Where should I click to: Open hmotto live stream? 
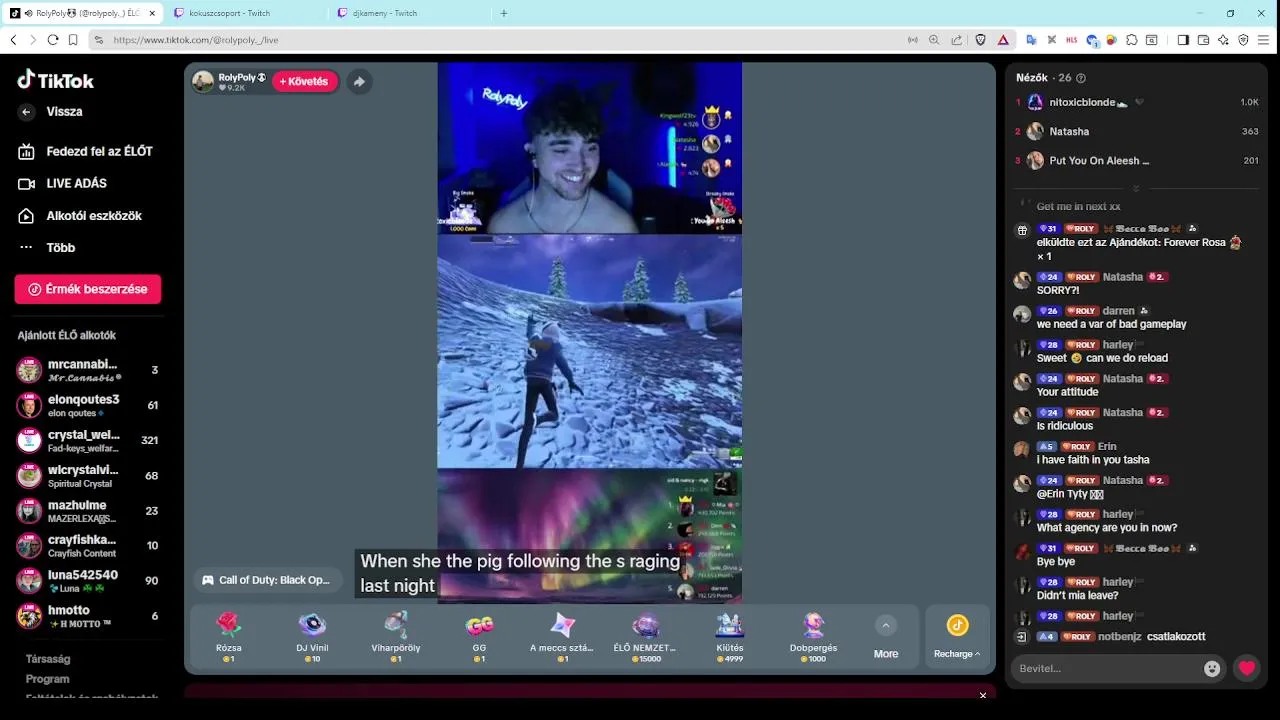(88, 615)
